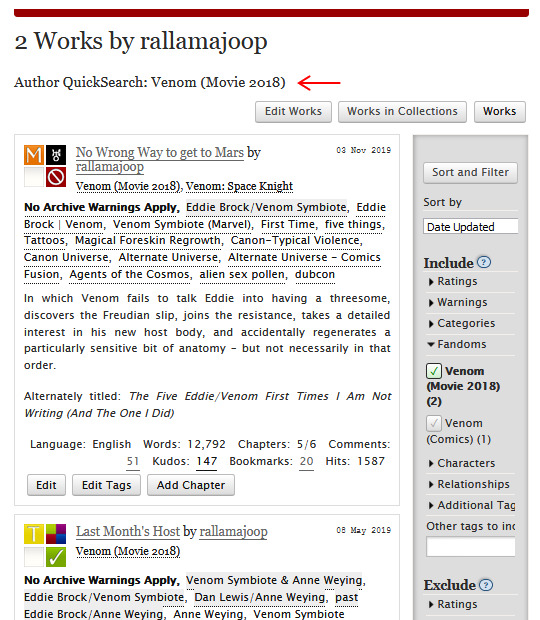Click the work-in-progress icon on Mars work
Image resolution: width=540 pixels, height=620 pixels.
pyautogui.click(x=56, y=177)
